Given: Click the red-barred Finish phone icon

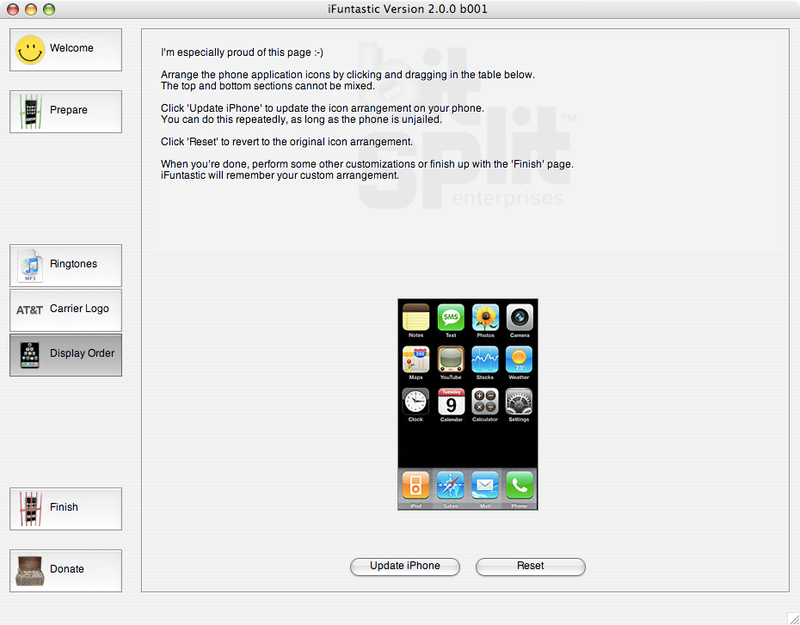Looking at the screenshot, I should [x=30, y=509].
